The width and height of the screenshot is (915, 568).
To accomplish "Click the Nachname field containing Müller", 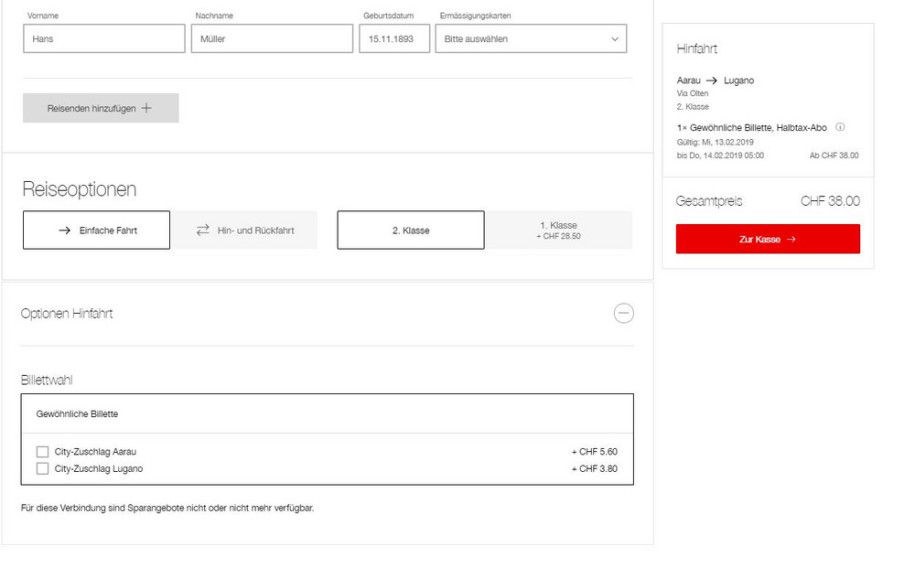I will 272,39.
